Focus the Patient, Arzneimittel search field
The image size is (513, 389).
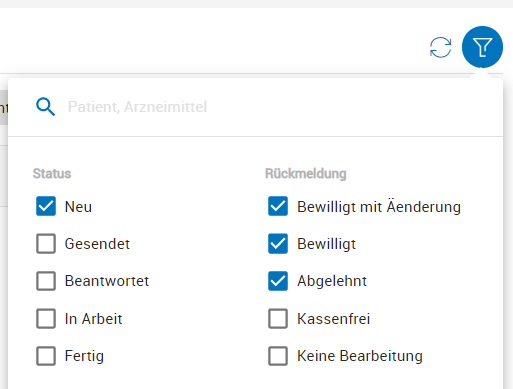[x=267, y=107]
